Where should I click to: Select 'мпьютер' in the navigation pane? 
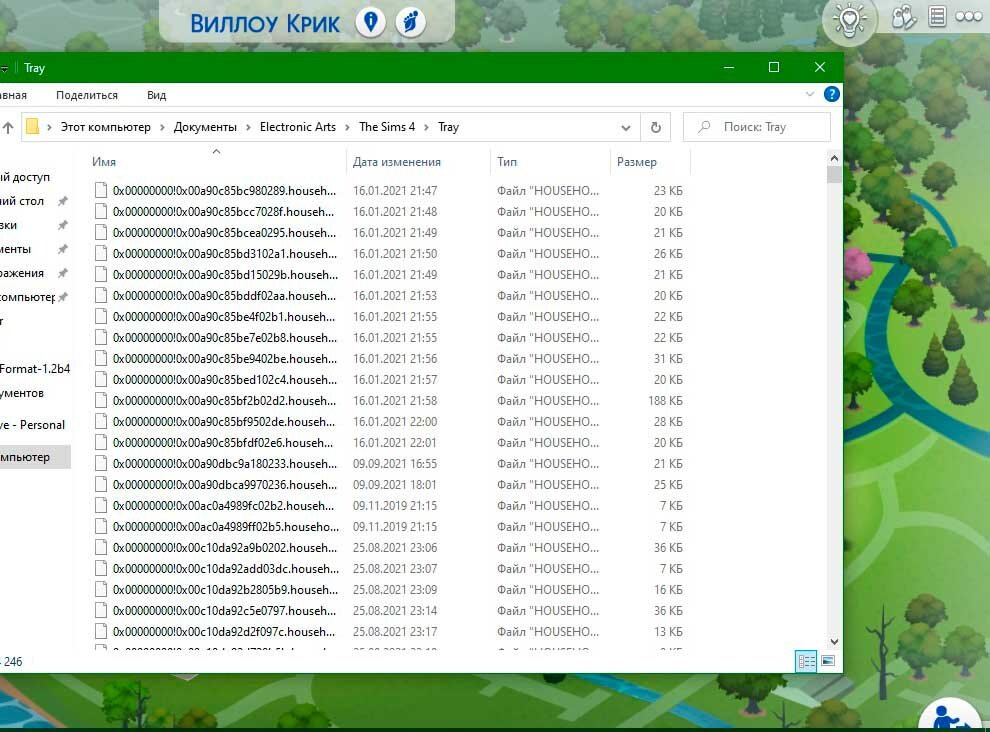click(x=35, y=457)
